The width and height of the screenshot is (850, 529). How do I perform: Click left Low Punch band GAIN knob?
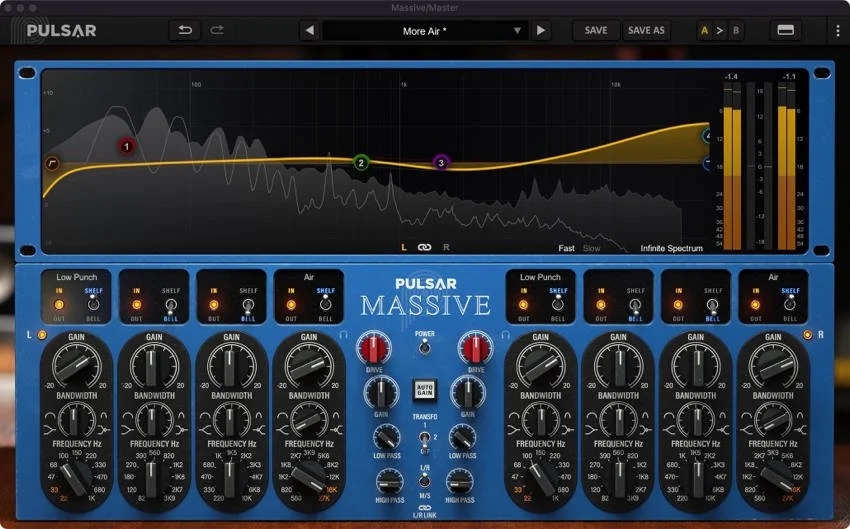(76, 365)
